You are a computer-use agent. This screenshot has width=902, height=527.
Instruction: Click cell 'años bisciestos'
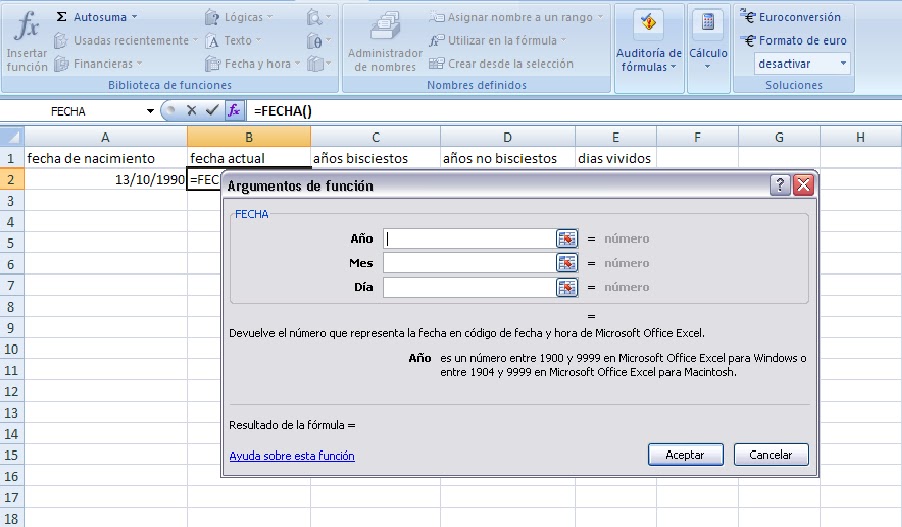coord(376,158)
